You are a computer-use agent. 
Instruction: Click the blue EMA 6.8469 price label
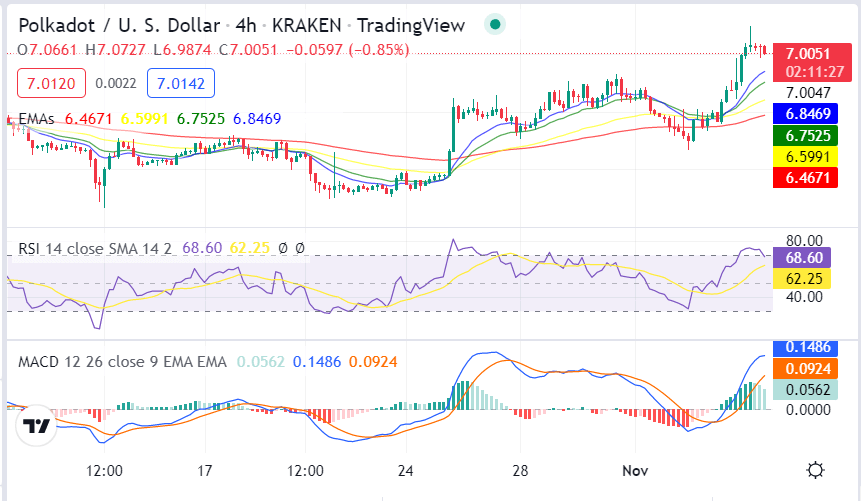click(x=805, y=114)
